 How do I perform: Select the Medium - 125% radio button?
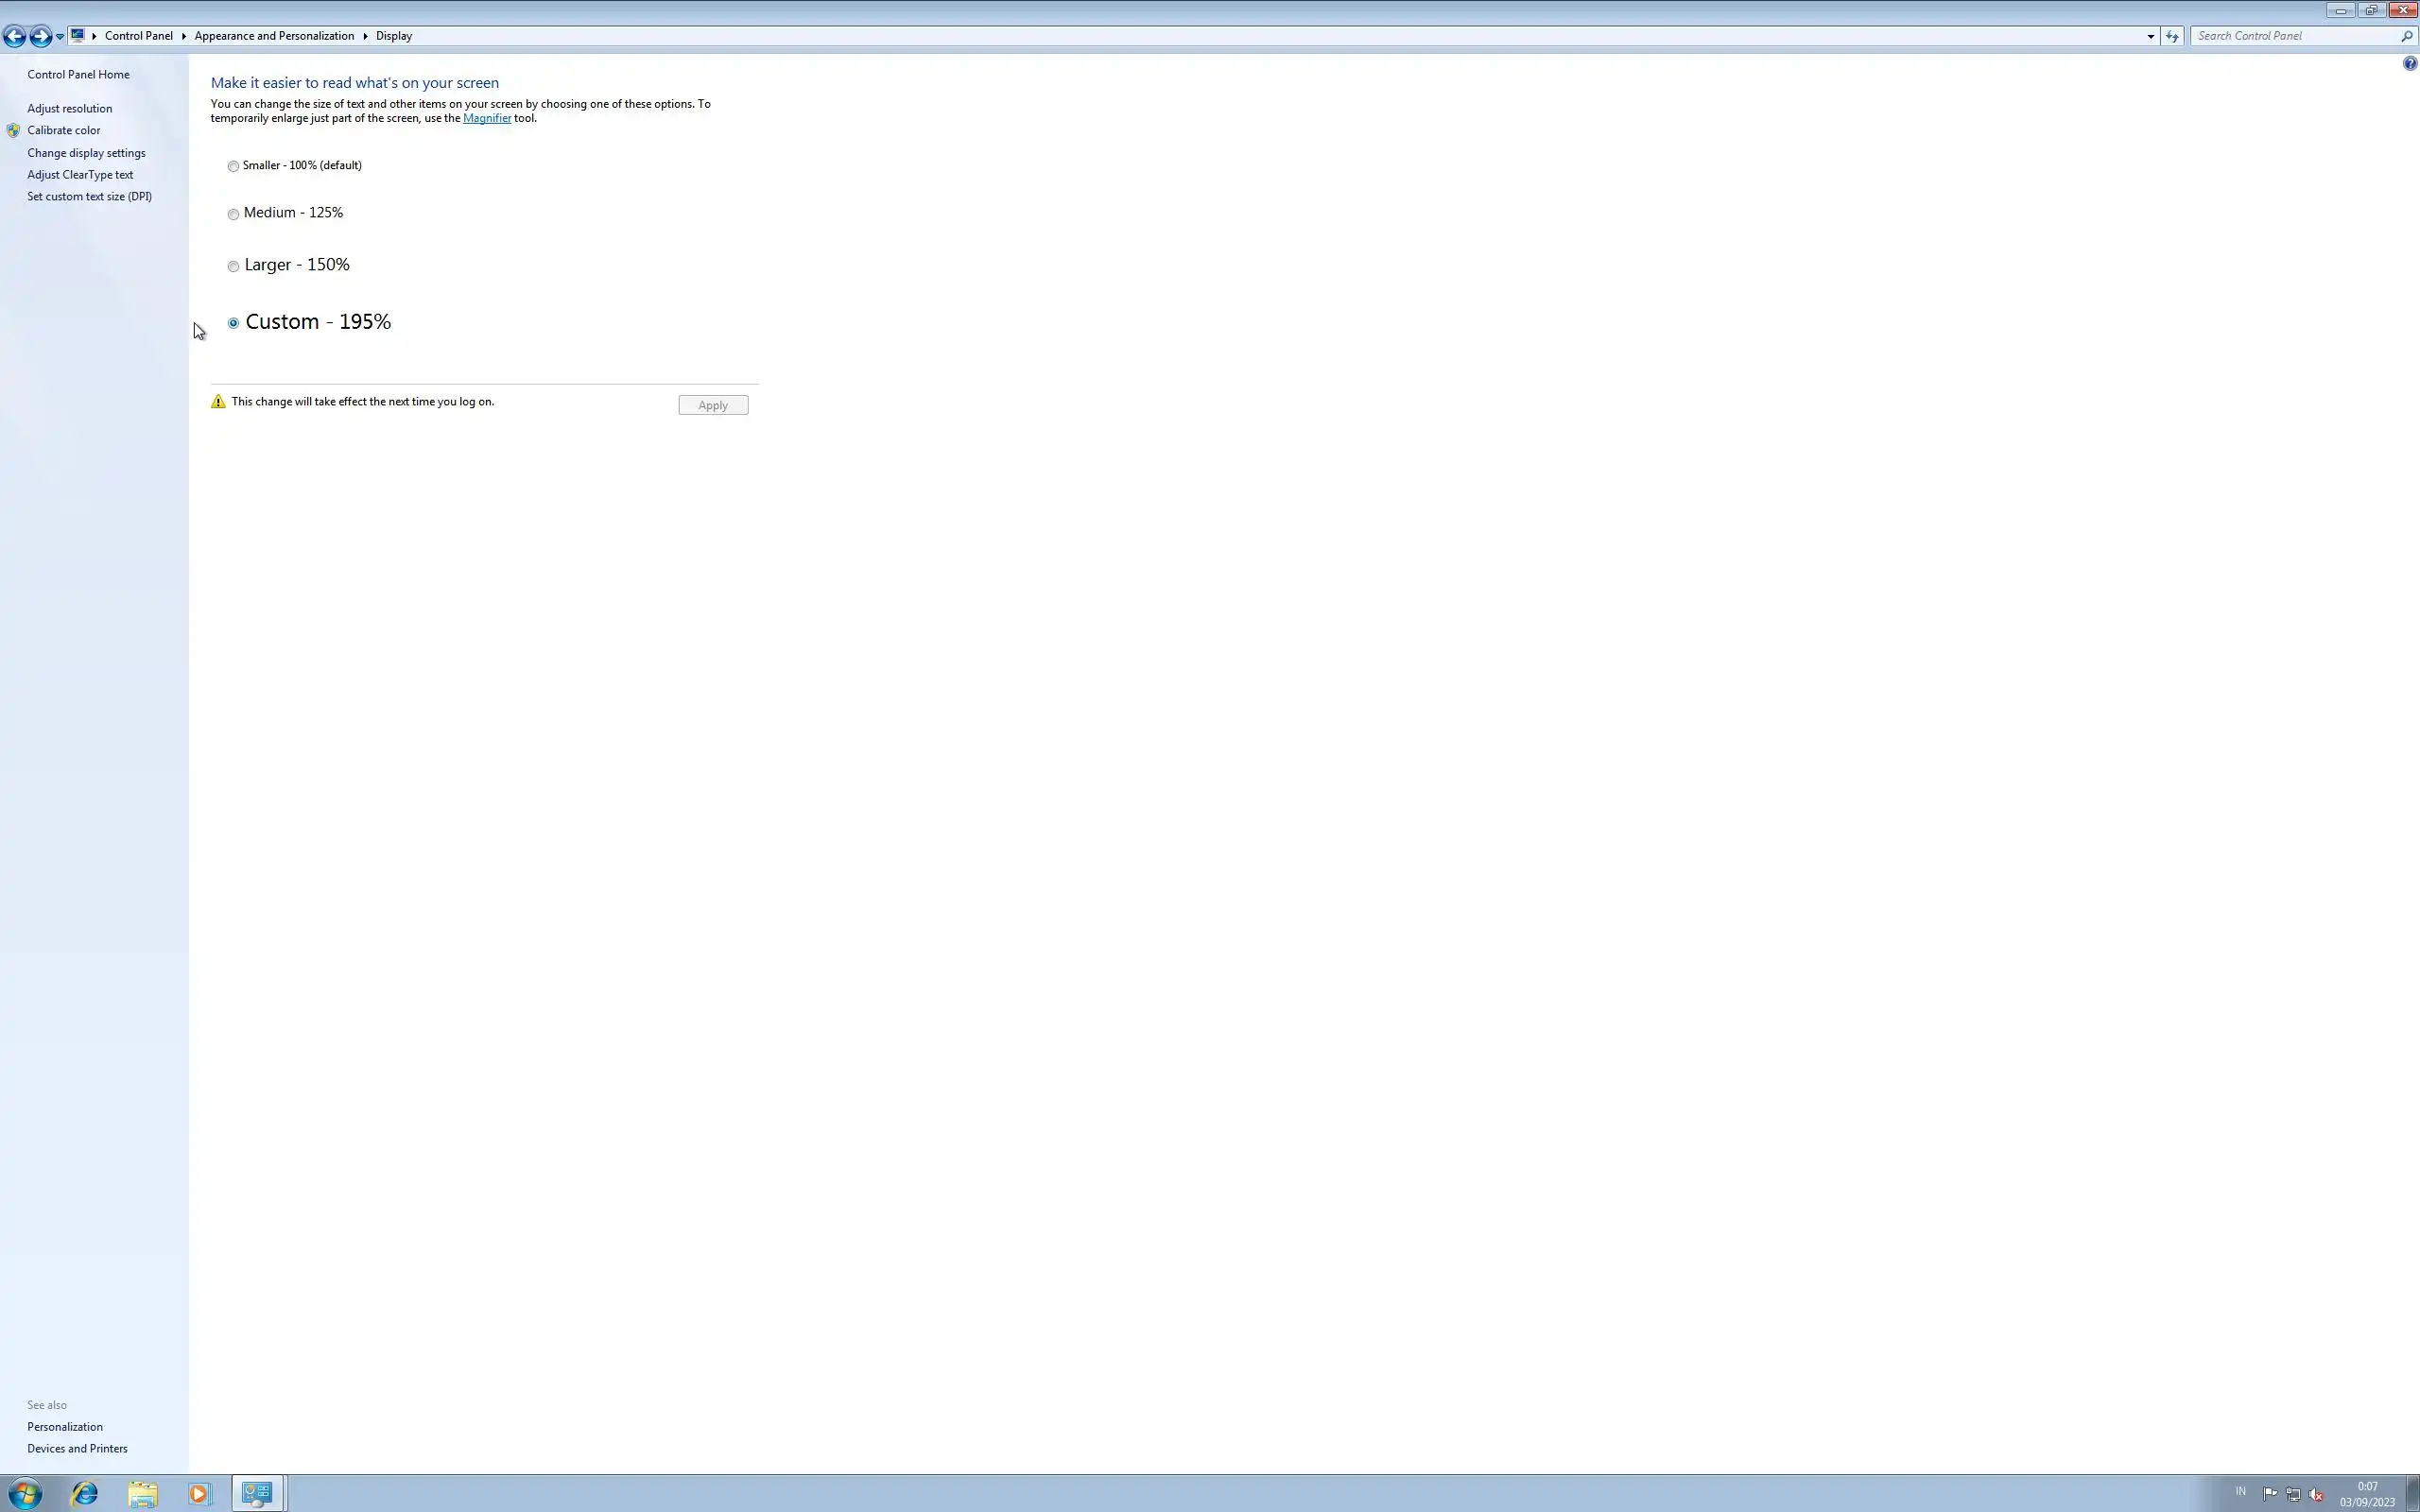pyautogui.click(x=233, y=214)
